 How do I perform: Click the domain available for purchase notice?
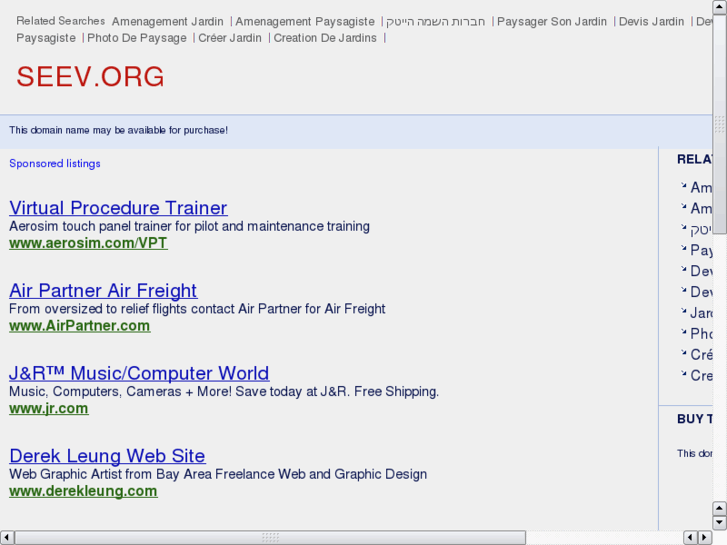pos(118,130)
